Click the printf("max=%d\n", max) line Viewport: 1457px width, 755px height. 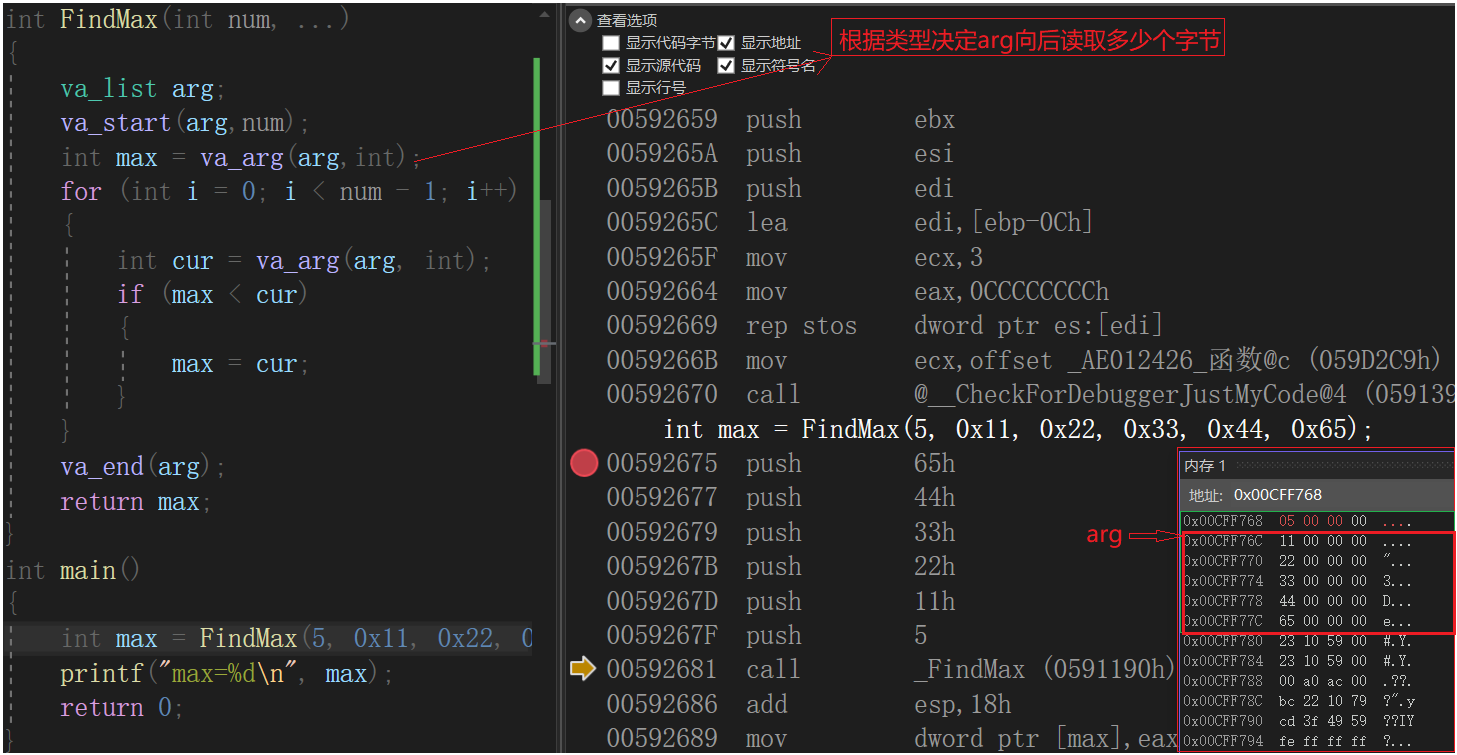226,674
